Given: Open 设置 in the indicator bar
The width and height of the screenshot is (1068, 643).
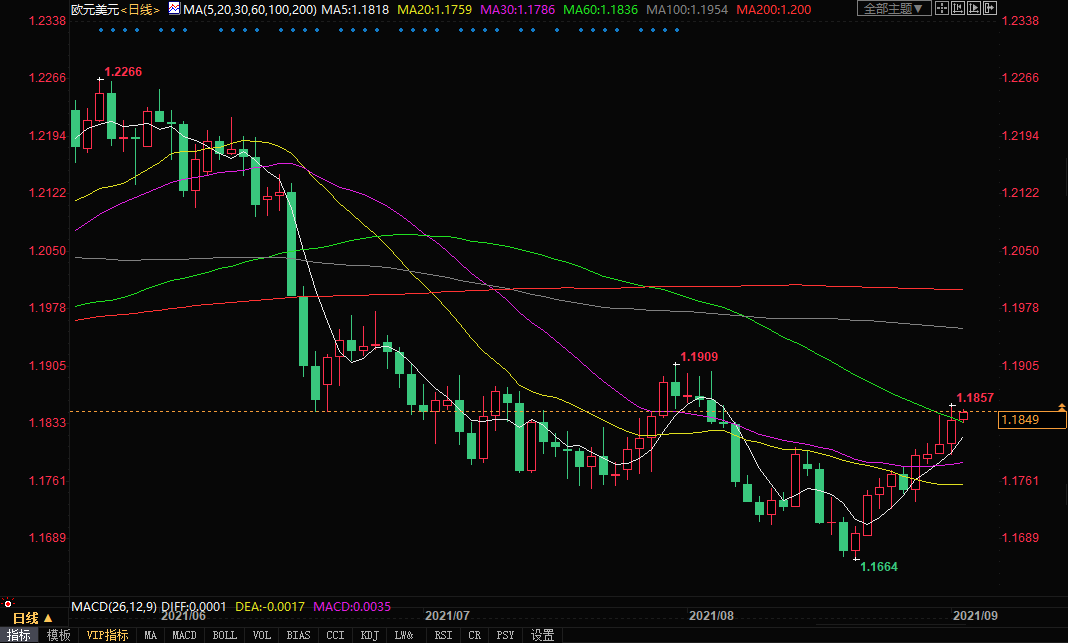Looking at the screenshot, I should (543, 635).
